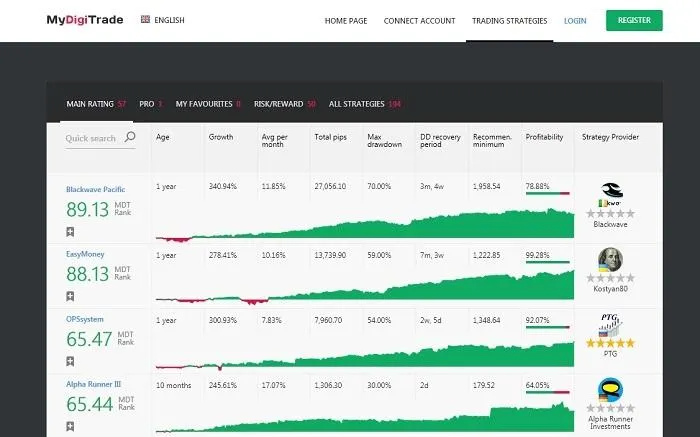This screenshot has height=437, width=700.
Task: Bookmark the Alpha Runner III strategy
Action: (70, 426)
